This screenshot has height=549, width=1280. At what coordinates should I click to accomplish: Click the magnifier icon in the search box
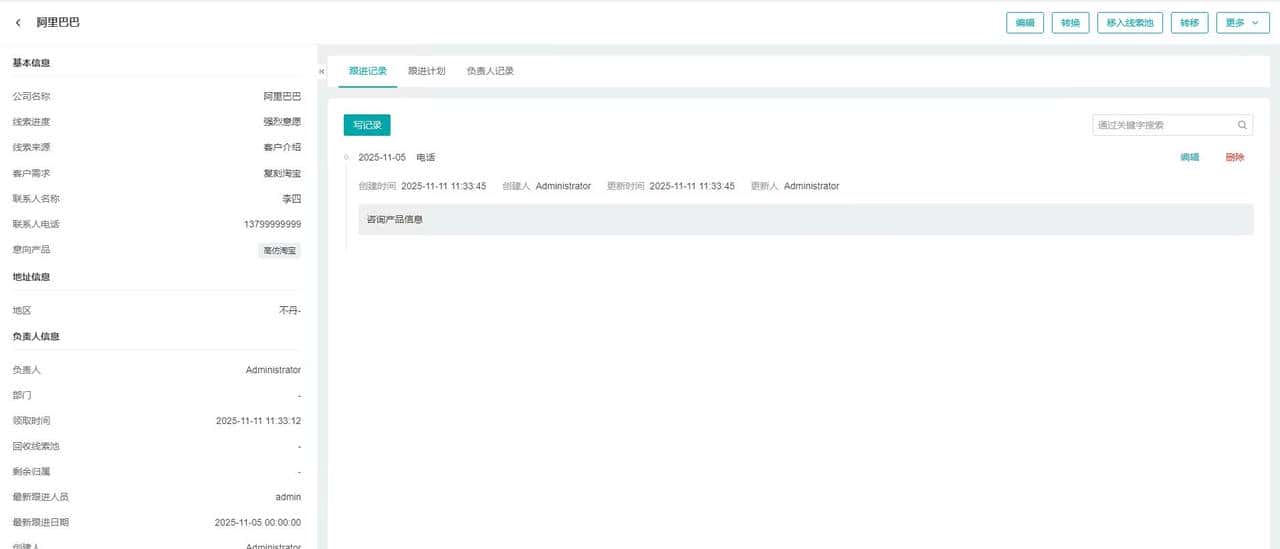1243,125
